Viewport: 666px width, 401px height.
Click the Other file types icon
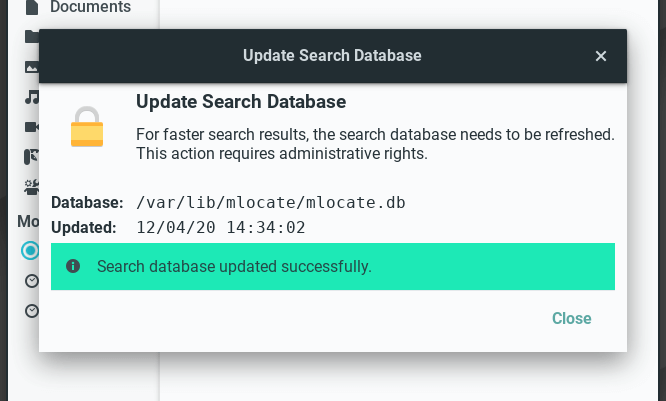[32, 186]
